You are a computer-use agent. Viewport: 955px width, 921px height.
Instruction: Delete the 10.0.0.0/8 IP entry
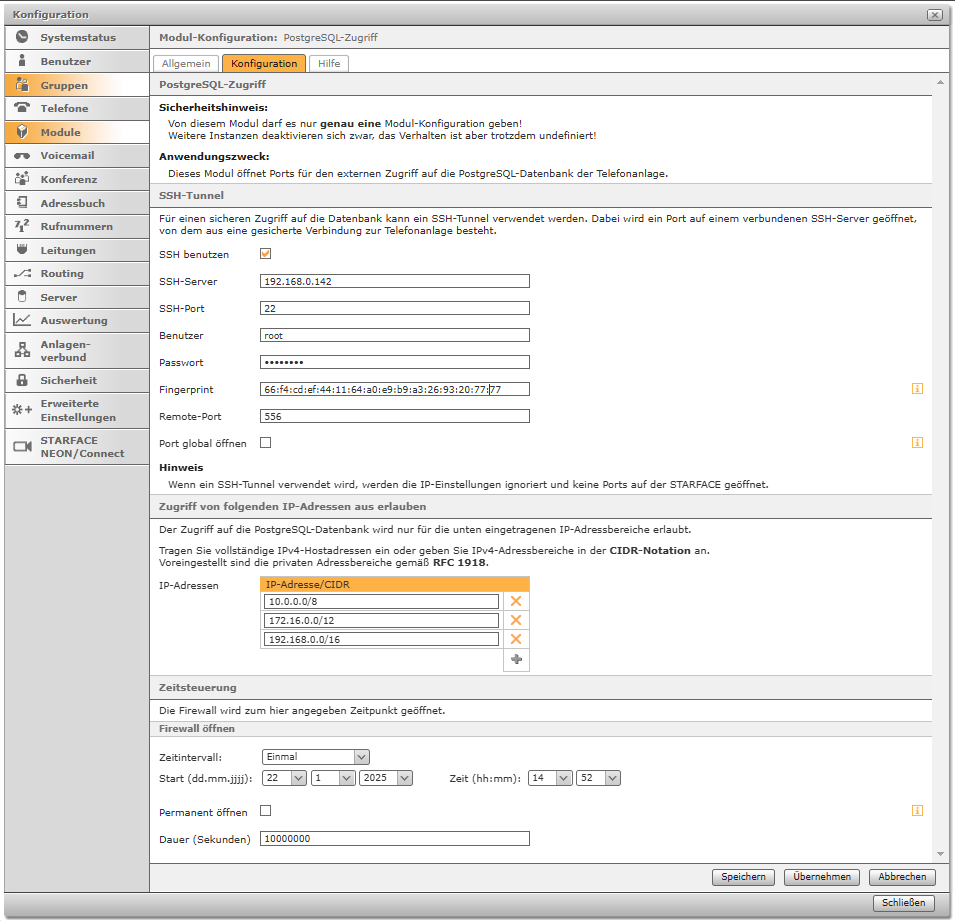coord(516,602)
